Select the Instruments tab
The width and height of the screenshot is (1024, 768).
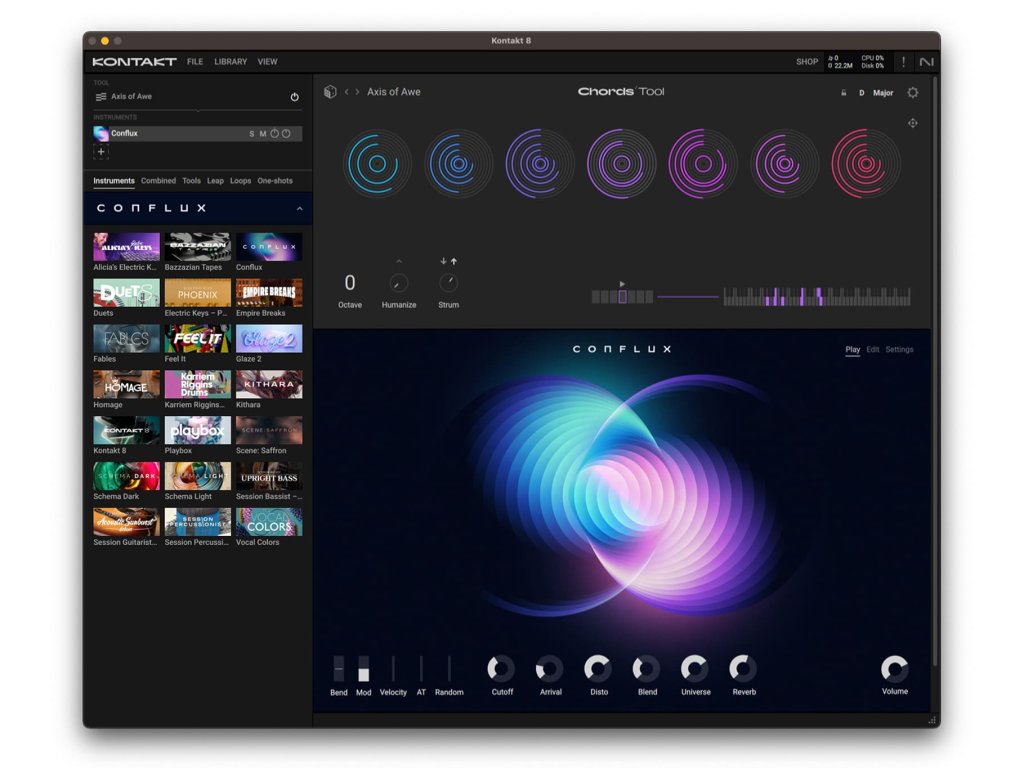(114, 181)
